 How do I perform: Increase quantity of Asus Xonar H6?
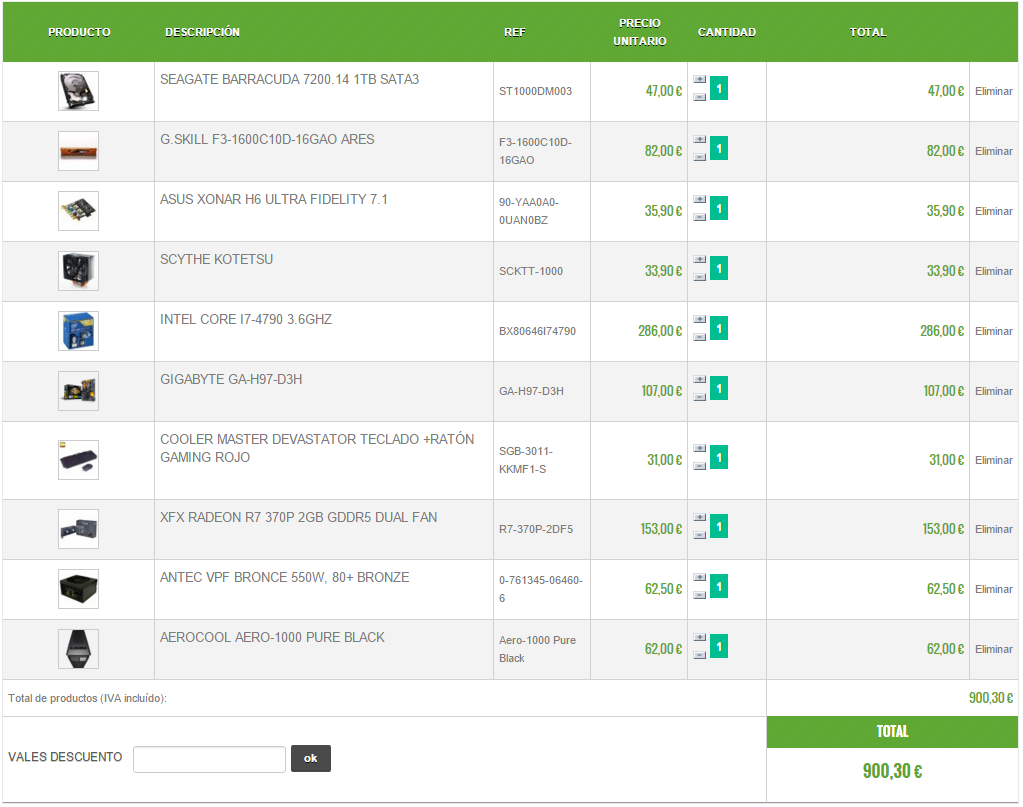(699, 200)
